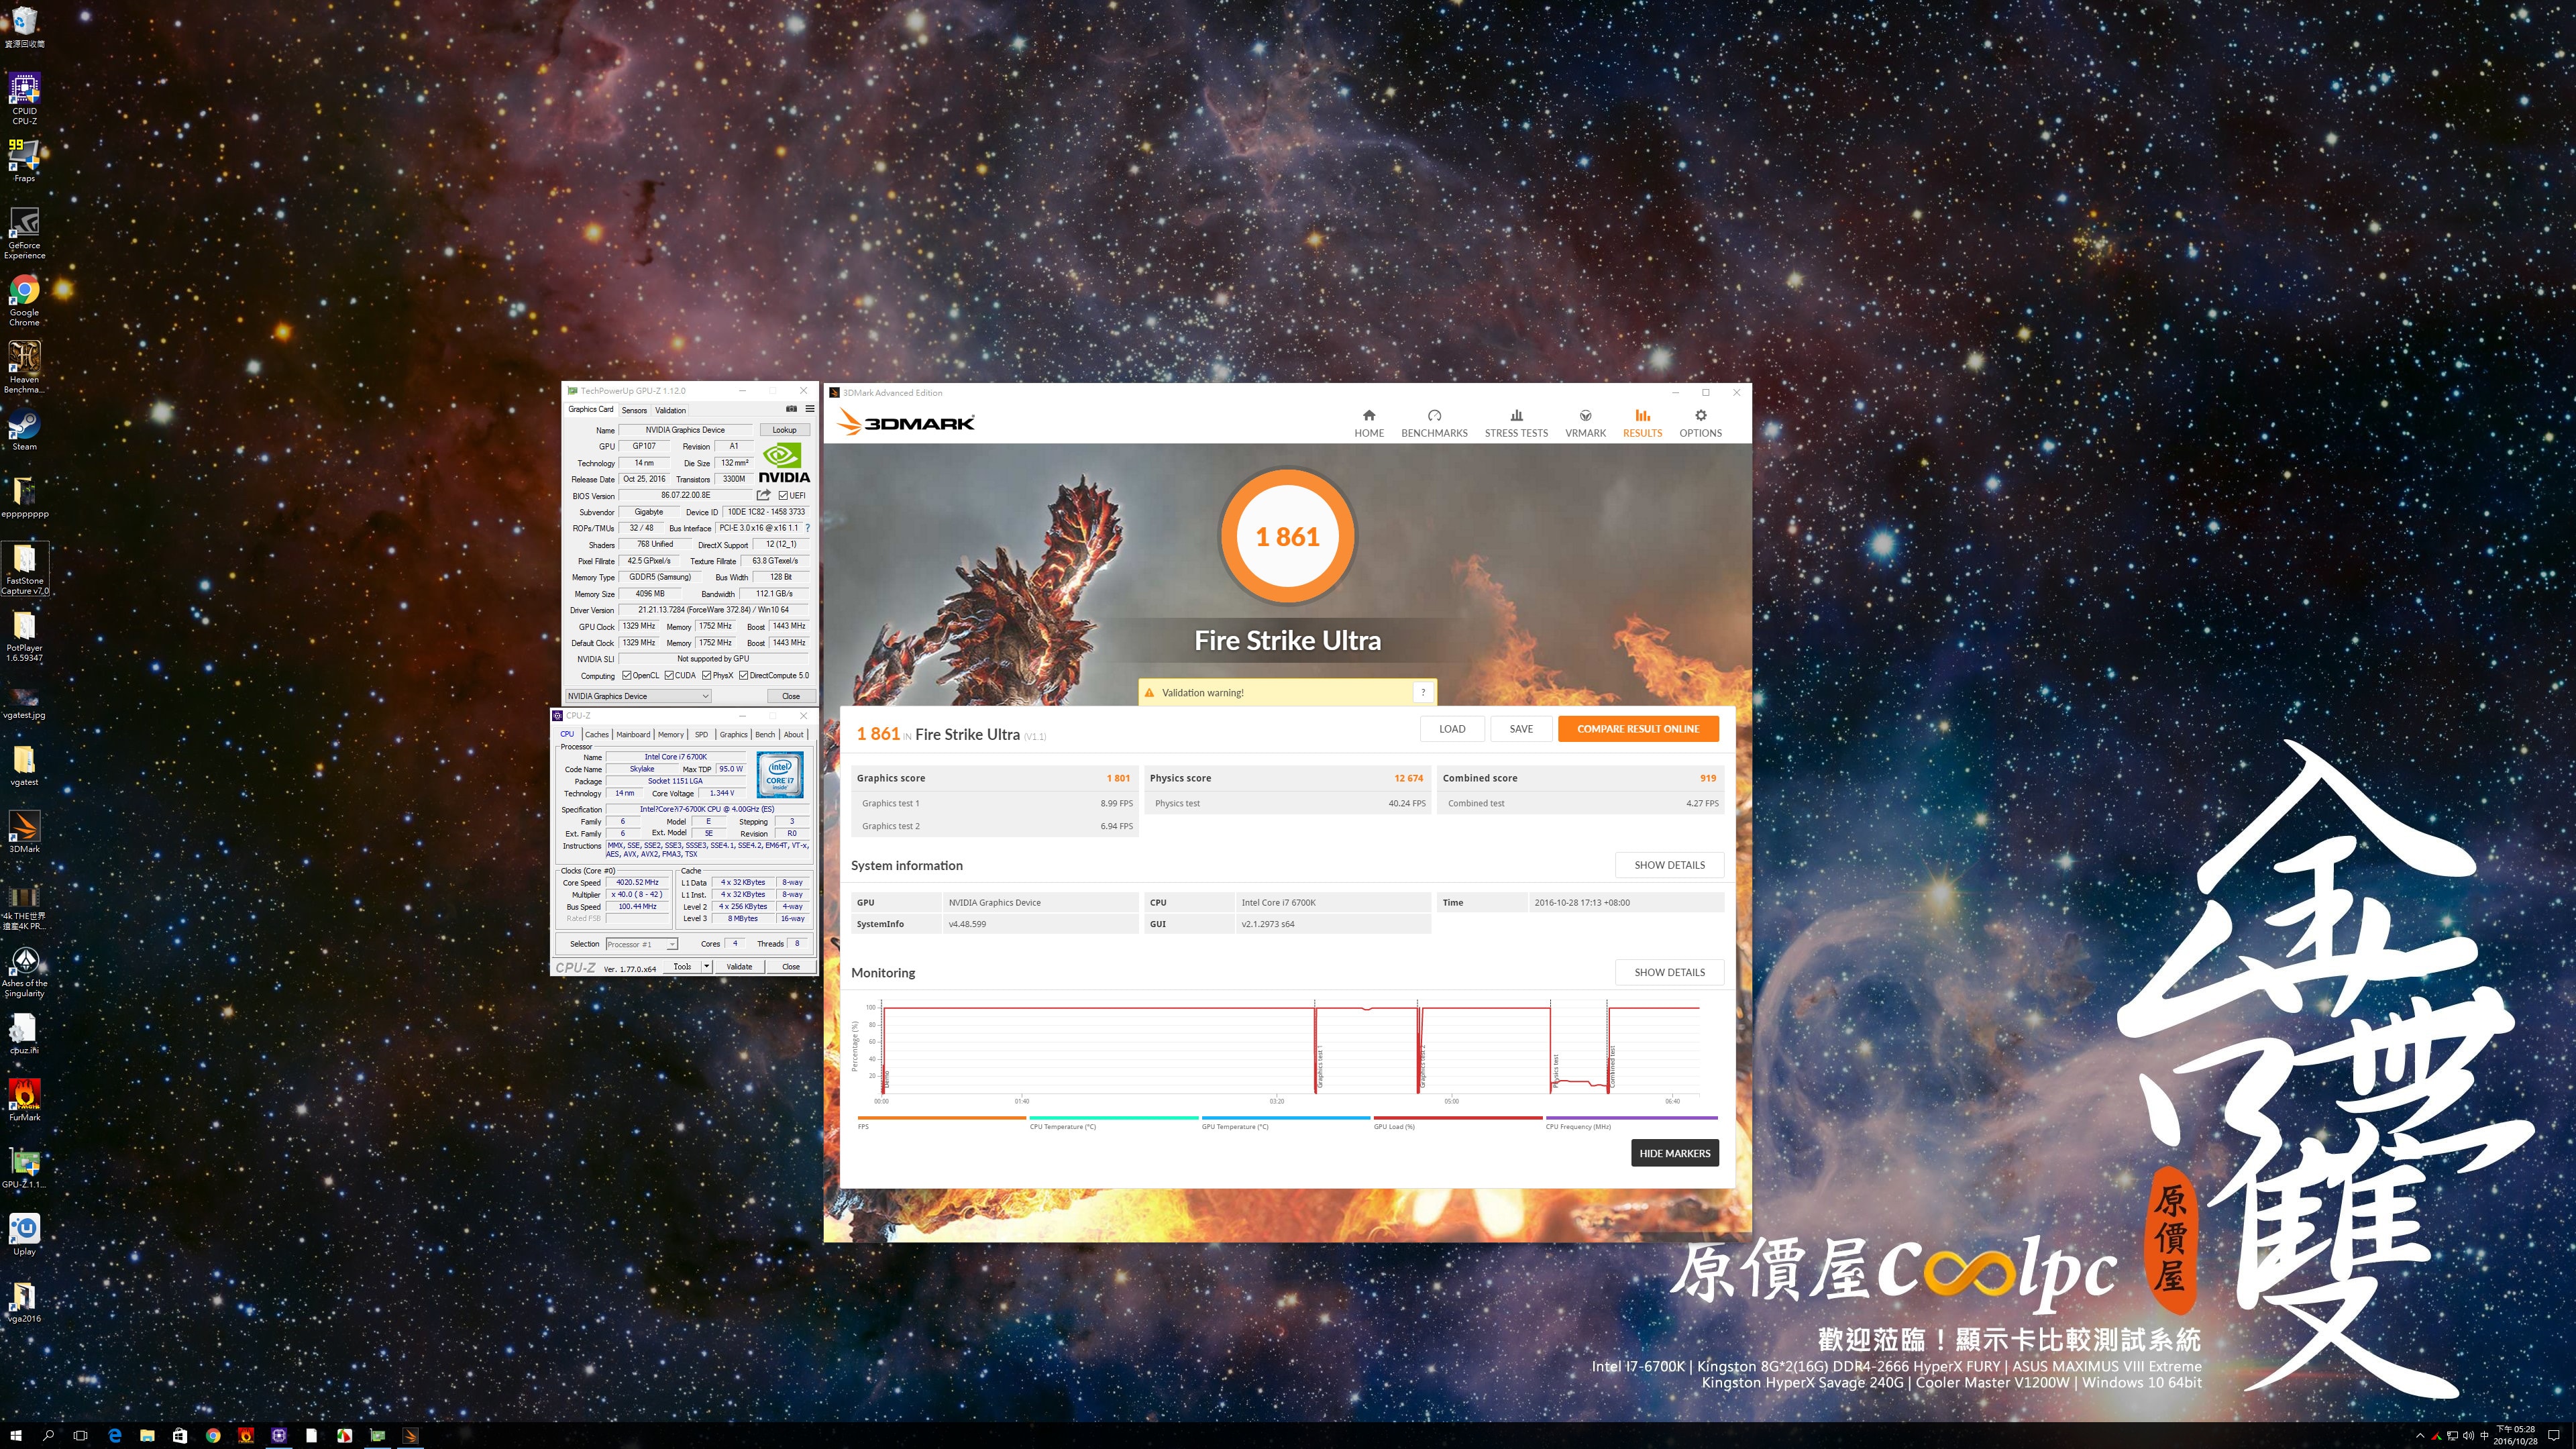
Task: Open the Fraps desktop icon
Action: point(24,161)
